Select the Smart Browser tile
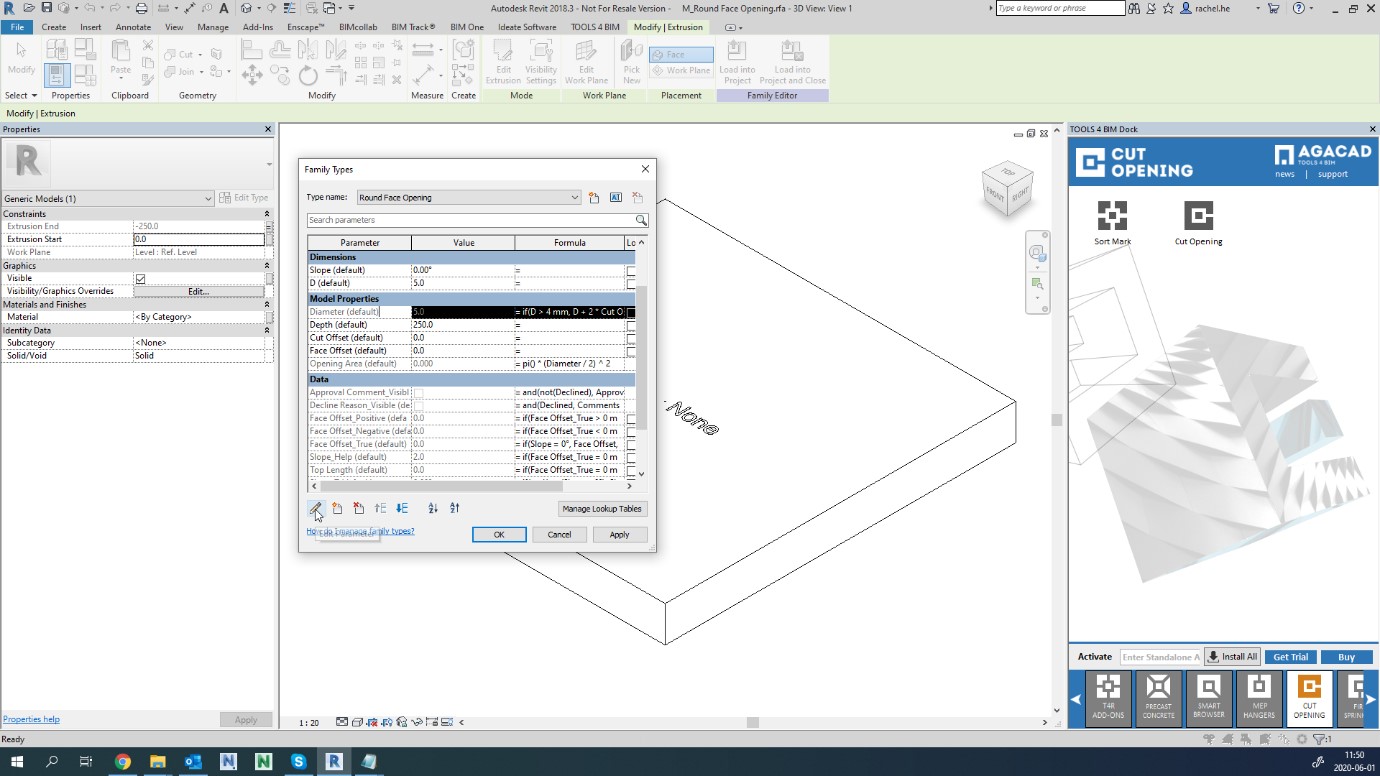This screenshot has width=1380, height=776. click(x=1208, y=697)
